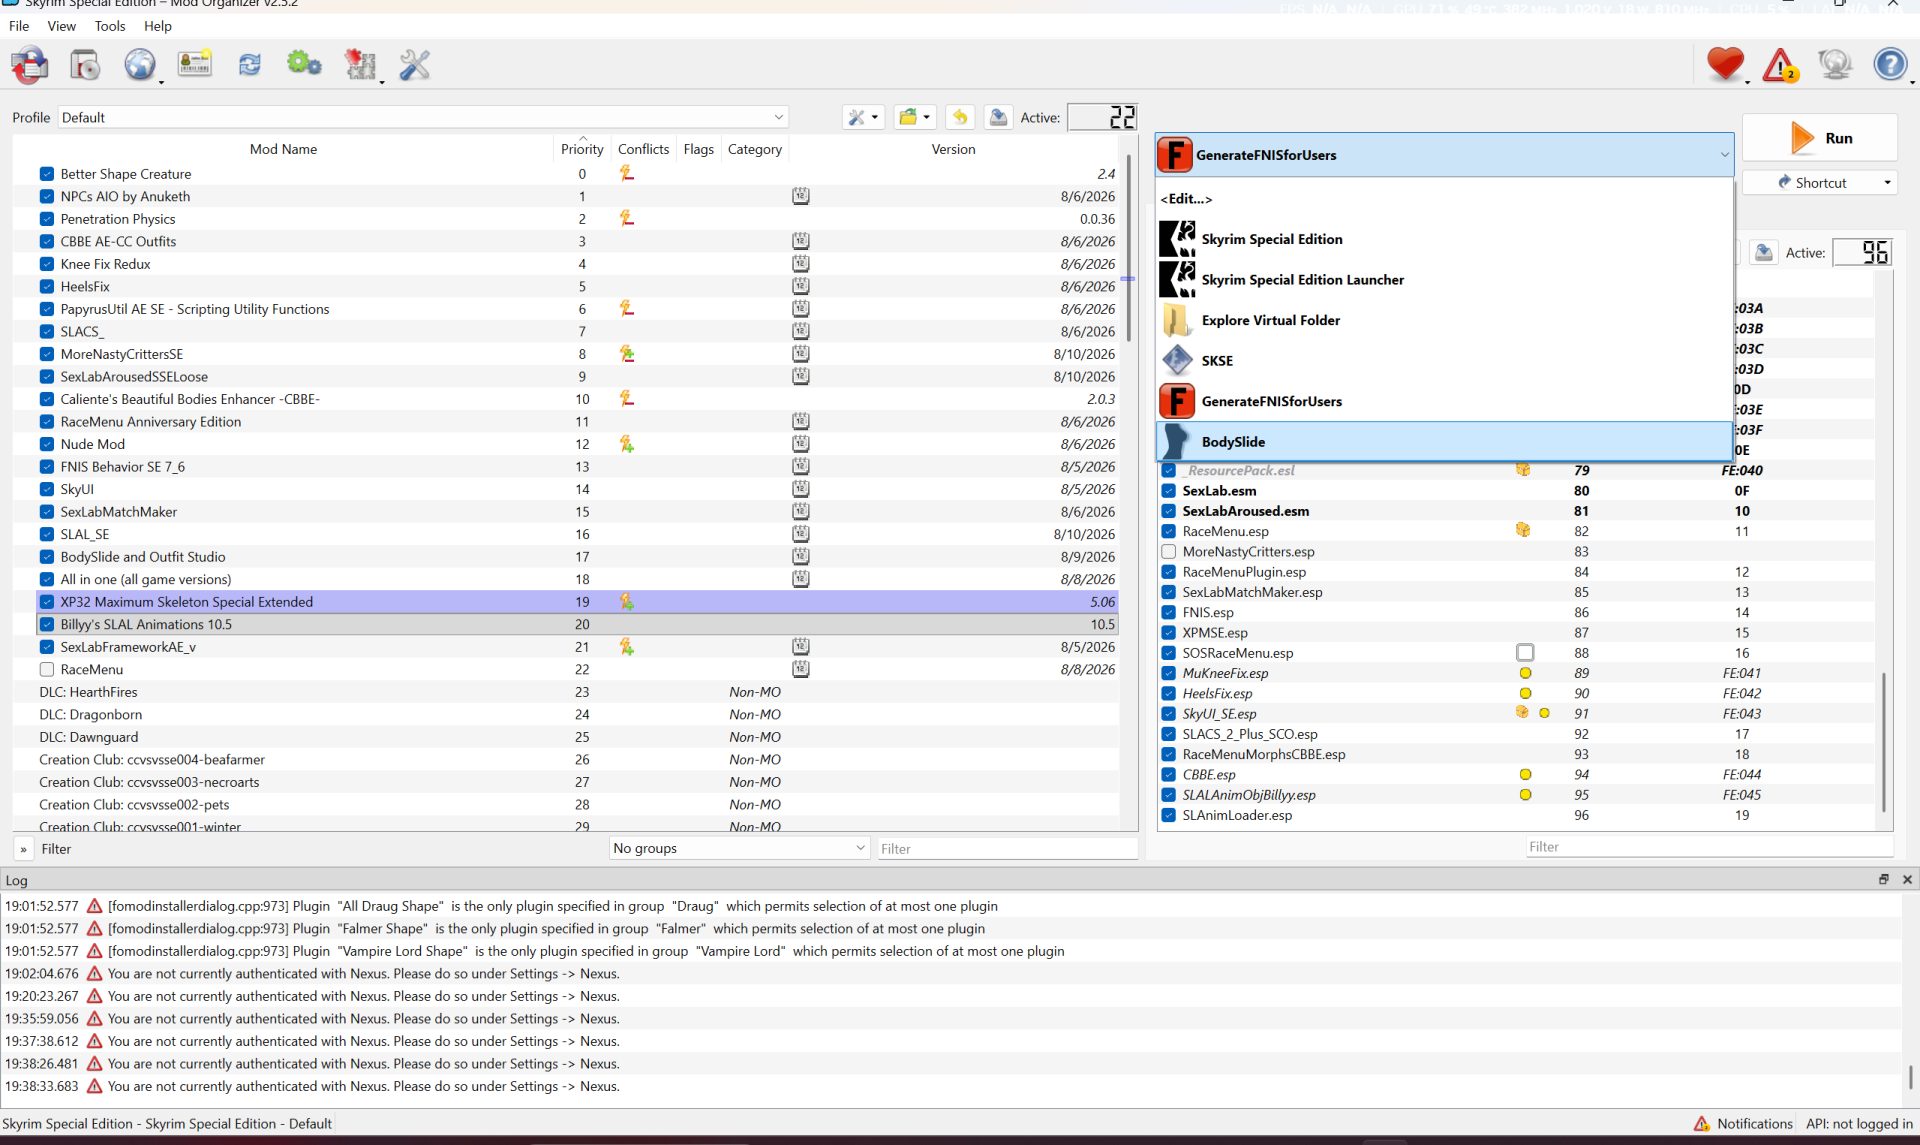Click the plugin list vertical scrollbar
1920x1145 pixels.
pyautogui.click(x=1884, y=740)
